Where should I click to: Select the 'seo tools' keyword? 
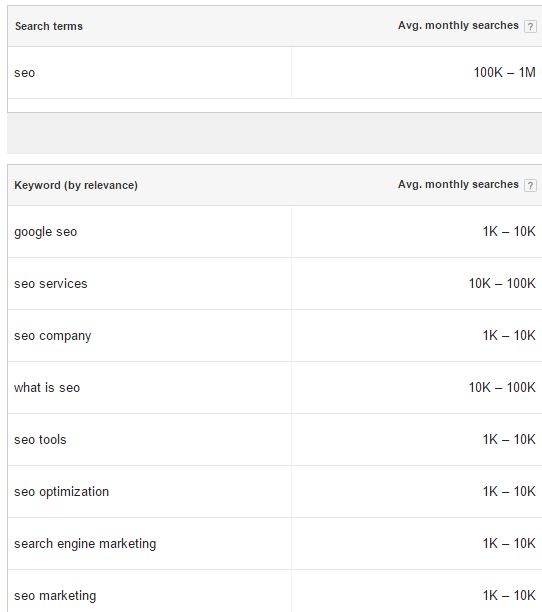point(40,439)
